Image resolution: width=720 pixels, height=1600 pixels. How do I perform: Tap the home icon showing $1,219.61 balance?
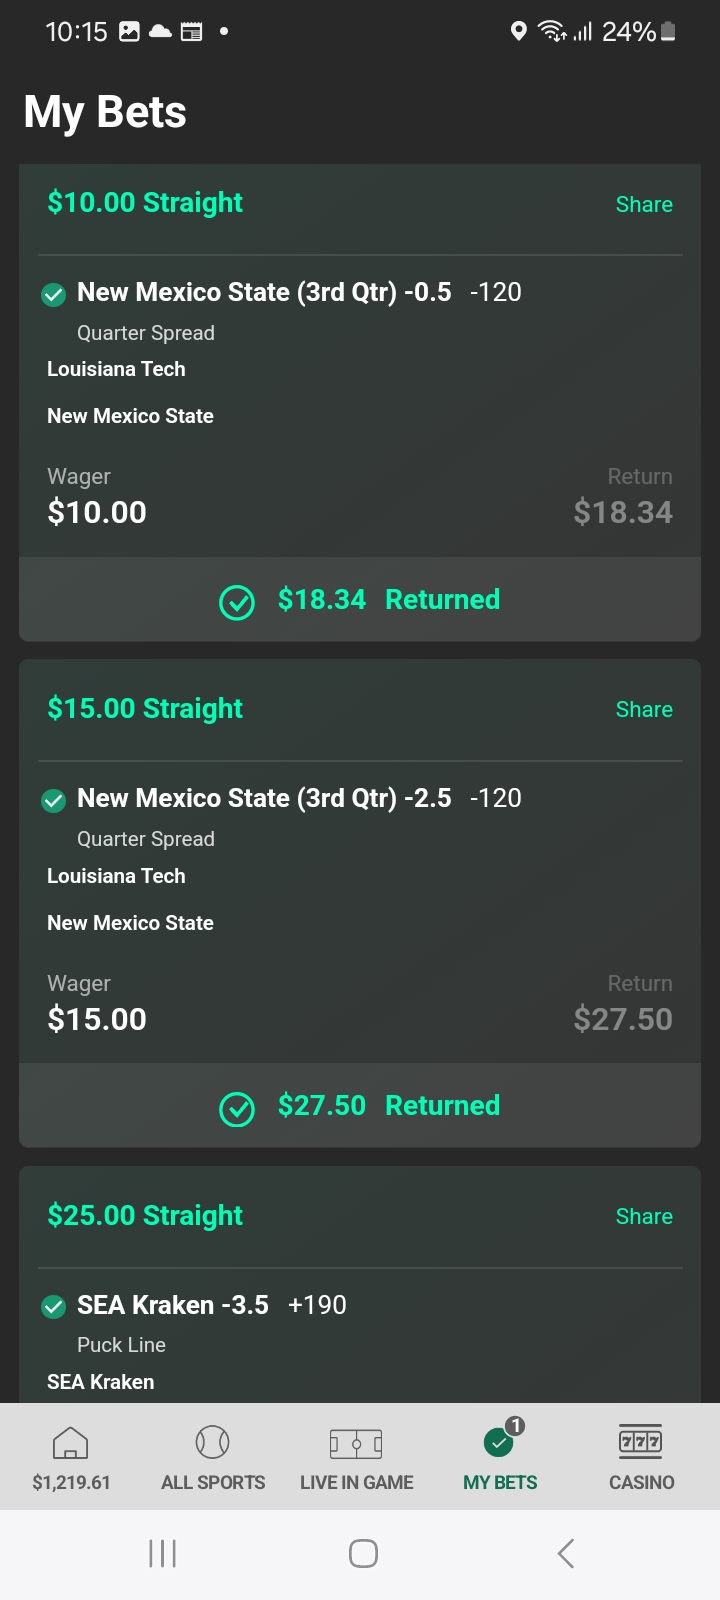[x=70, y=1442]
